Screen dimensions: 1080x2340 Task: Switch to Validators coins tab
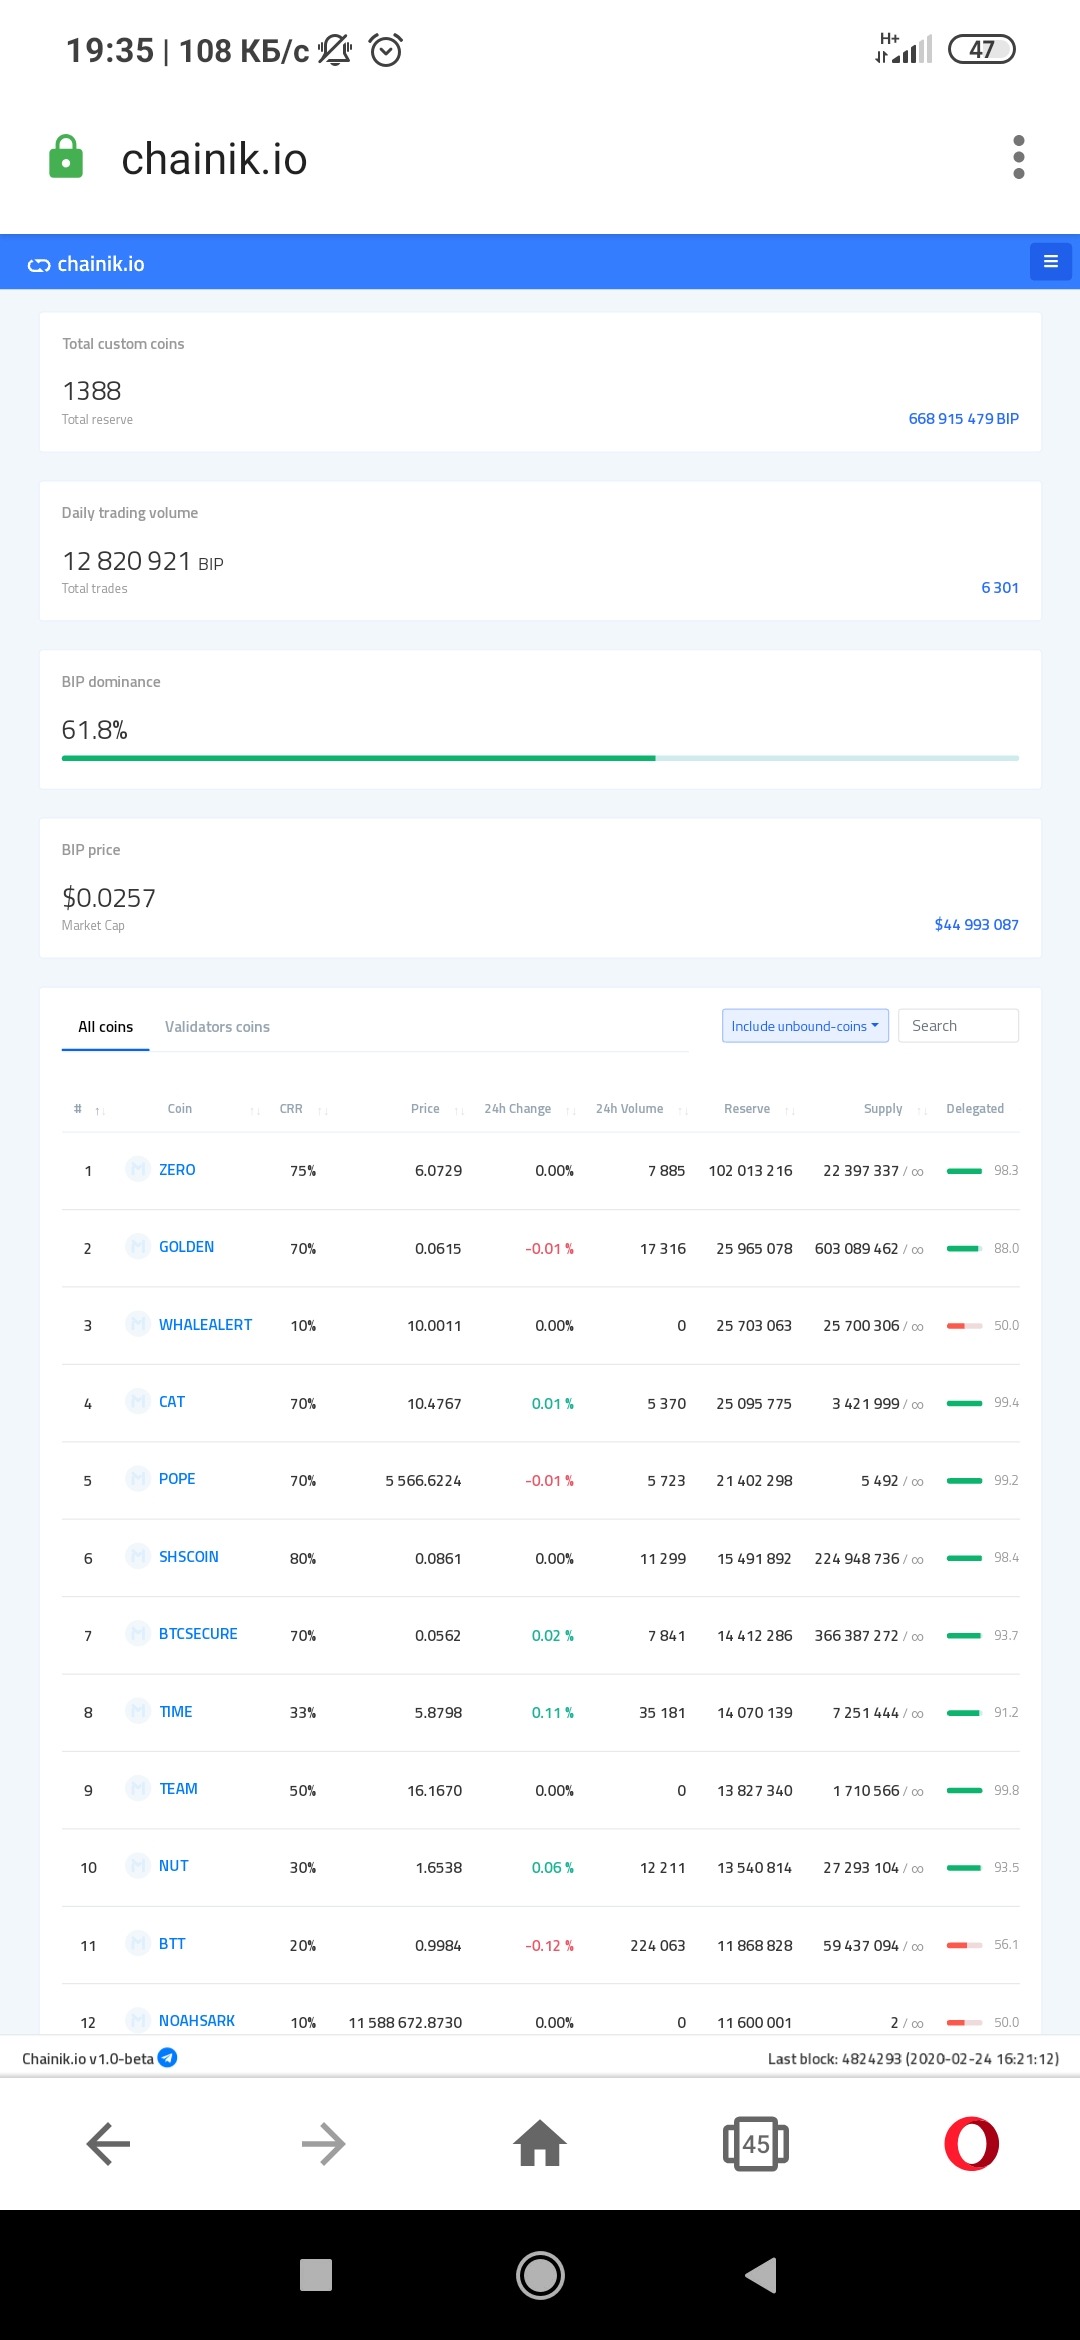point(217,1027)
